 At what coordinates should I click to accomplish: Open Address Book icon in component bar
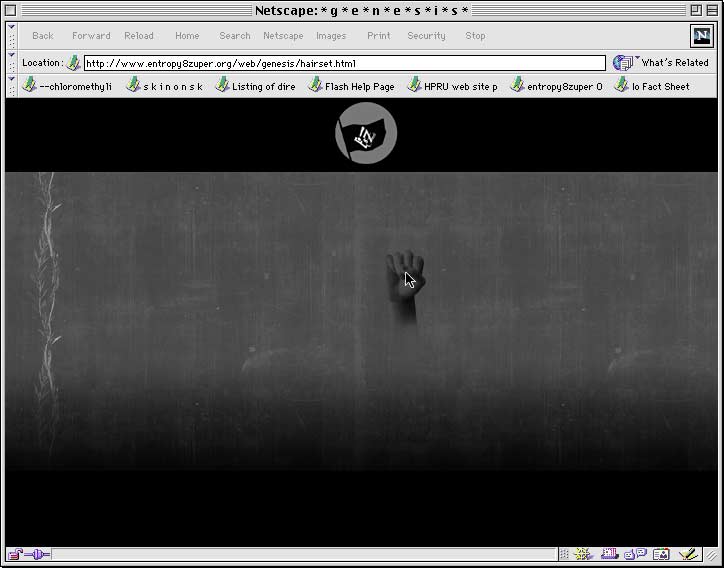pos(661,554)
